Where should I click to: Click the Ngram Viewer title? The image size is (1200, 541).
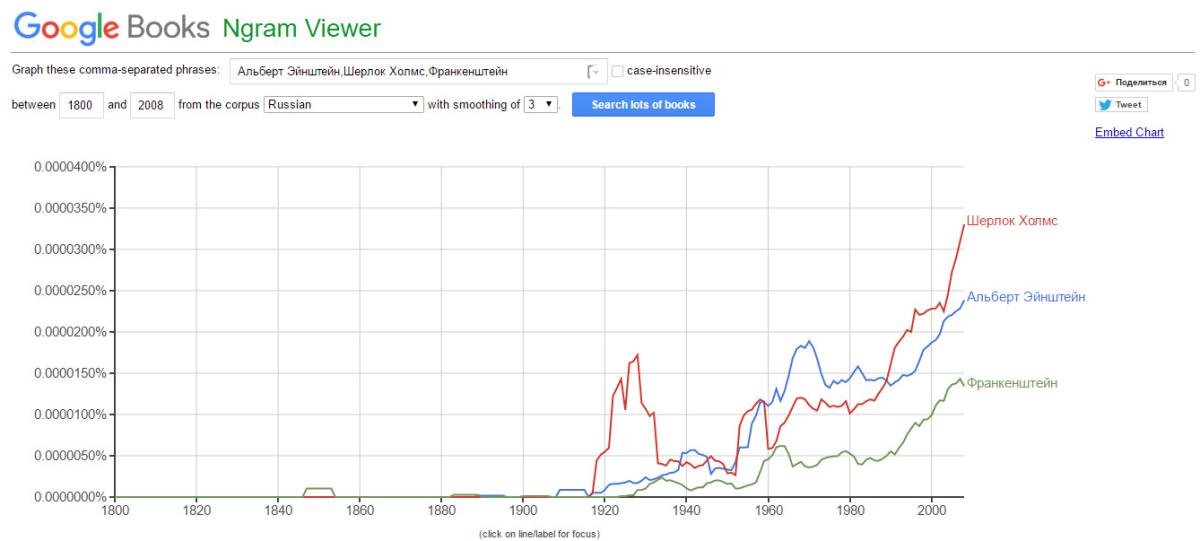coord(301,28)
